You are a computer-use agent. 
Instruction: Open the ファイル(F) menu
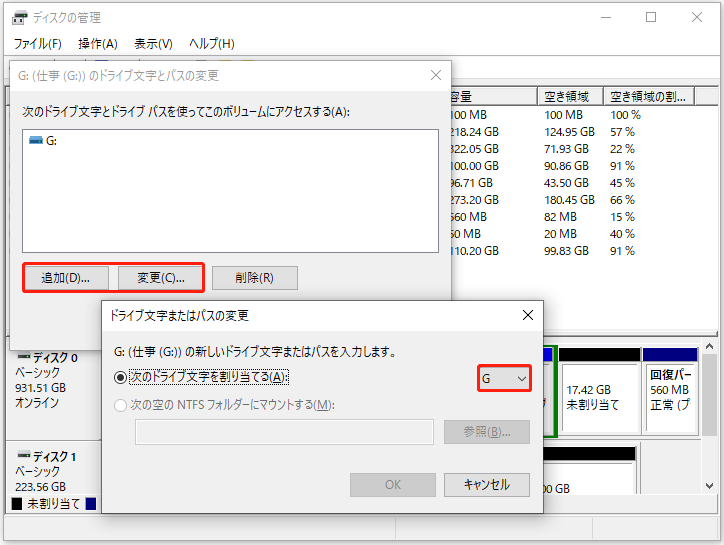tap(37, 44)
